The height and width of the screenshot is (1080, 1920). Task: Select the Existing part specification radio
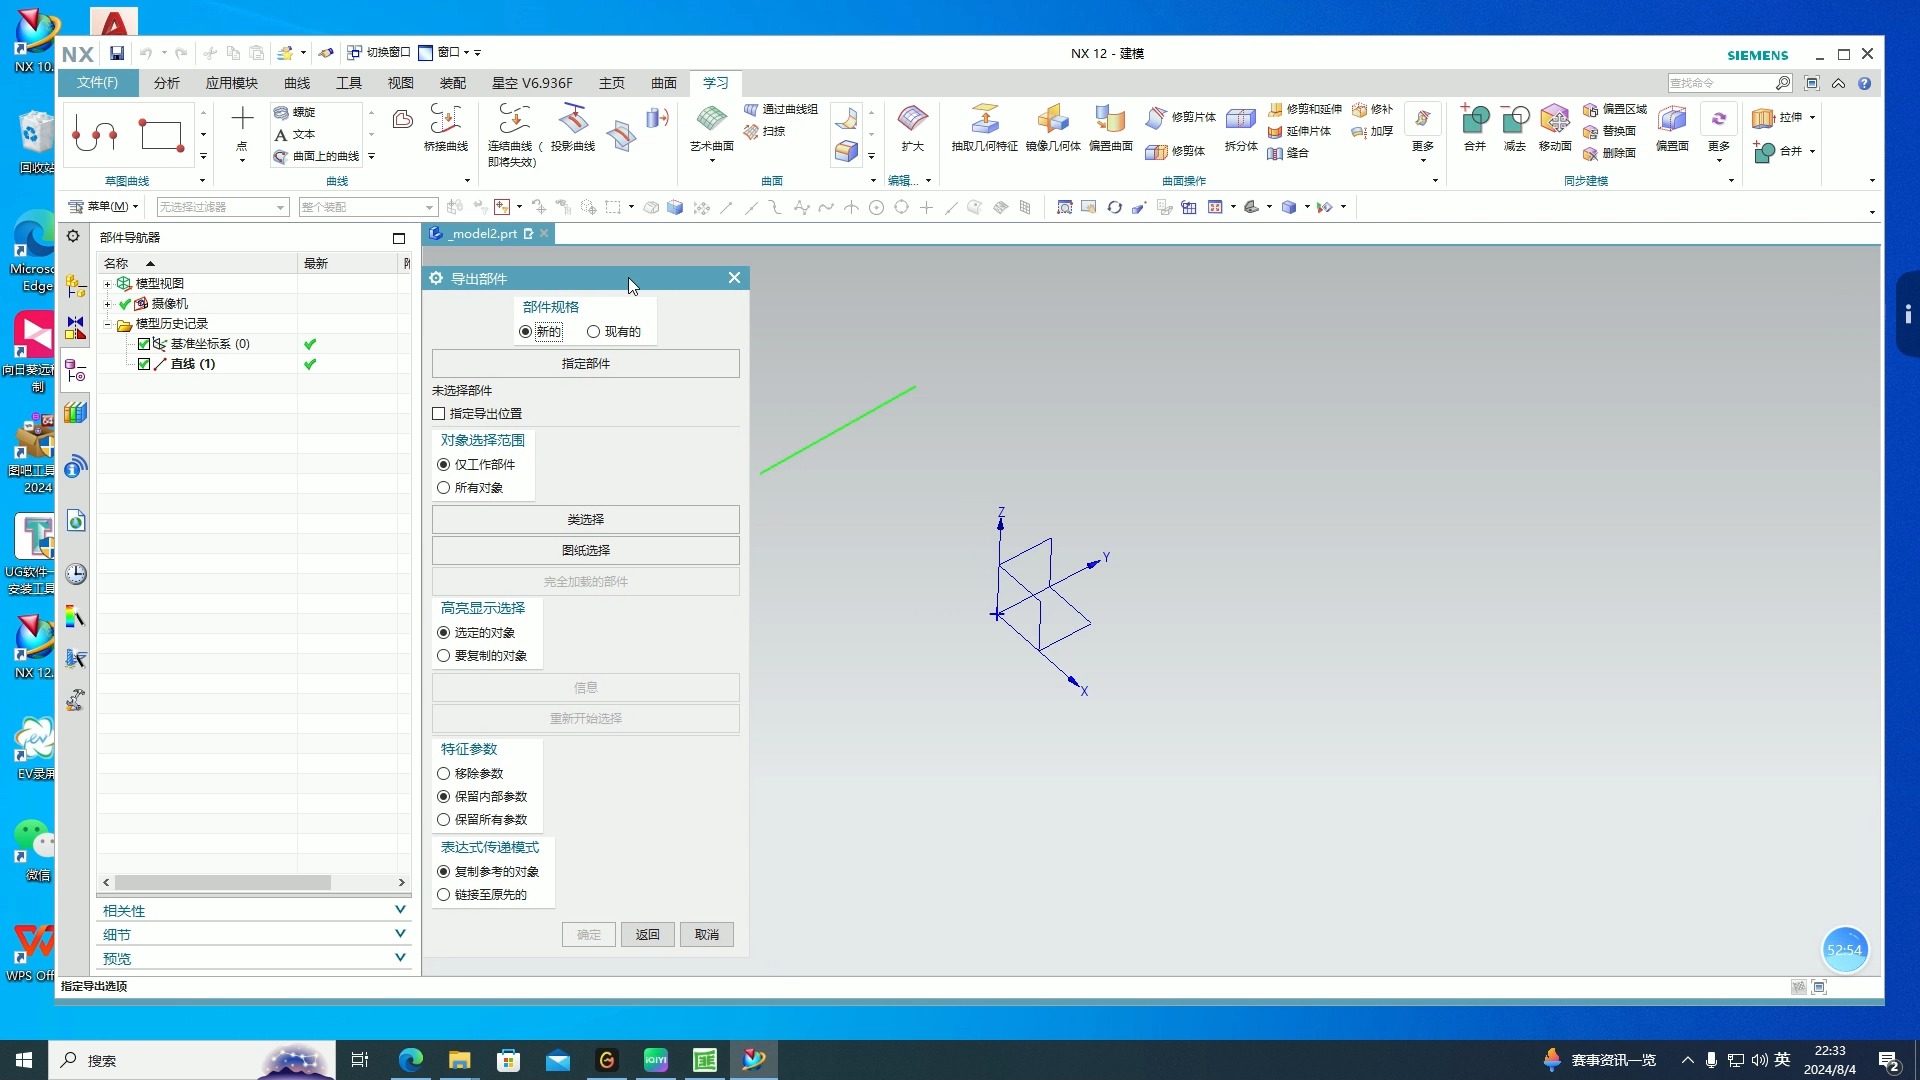coord(594,332)
